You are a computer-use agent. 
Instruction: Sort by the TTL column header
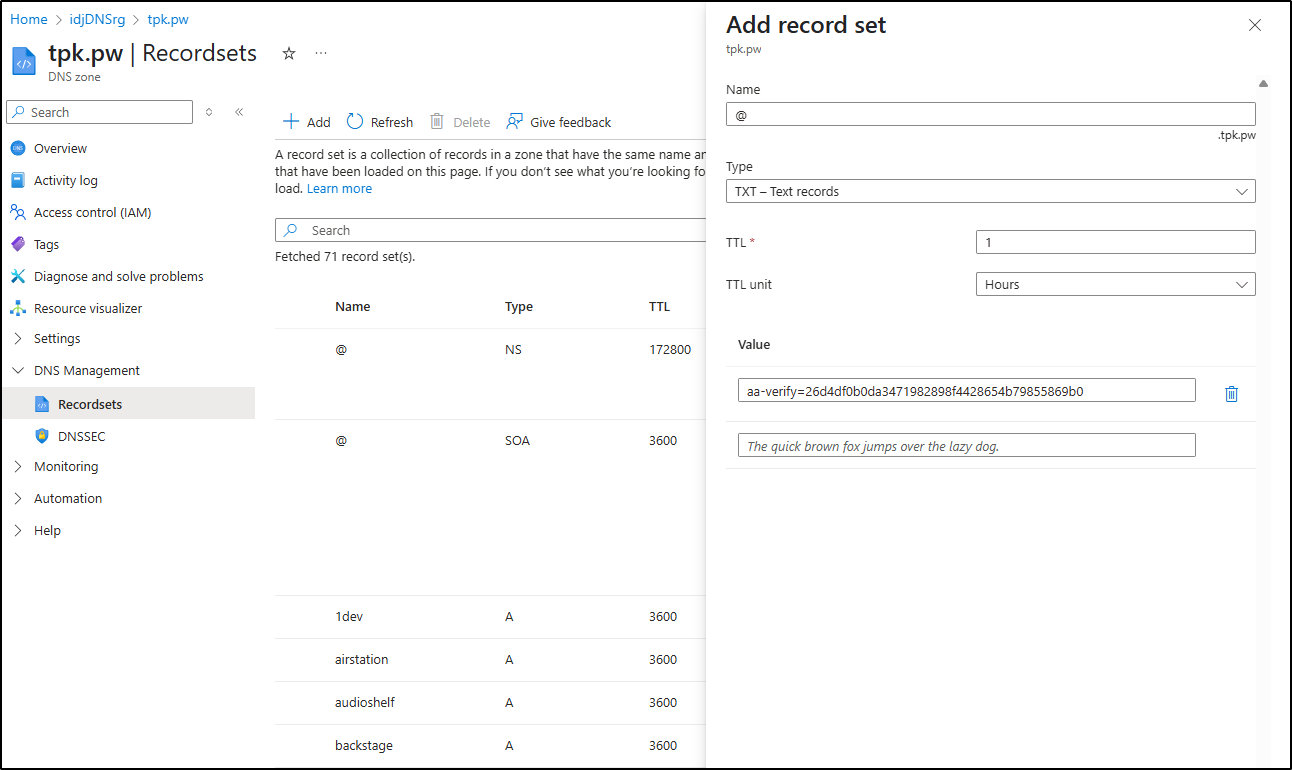[x=659, y=307]
